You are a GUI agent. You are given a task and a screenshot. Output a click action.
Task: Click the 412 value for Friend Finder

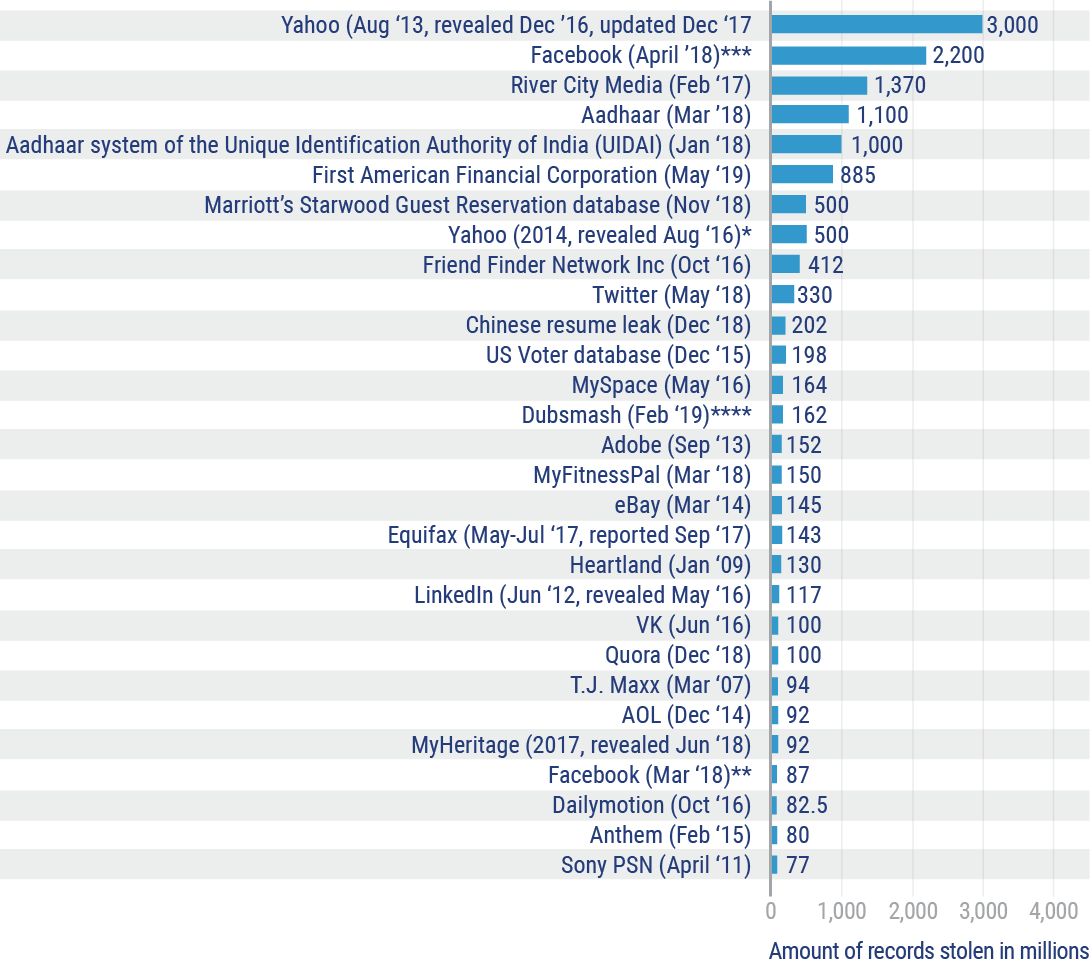click(825, 265)
